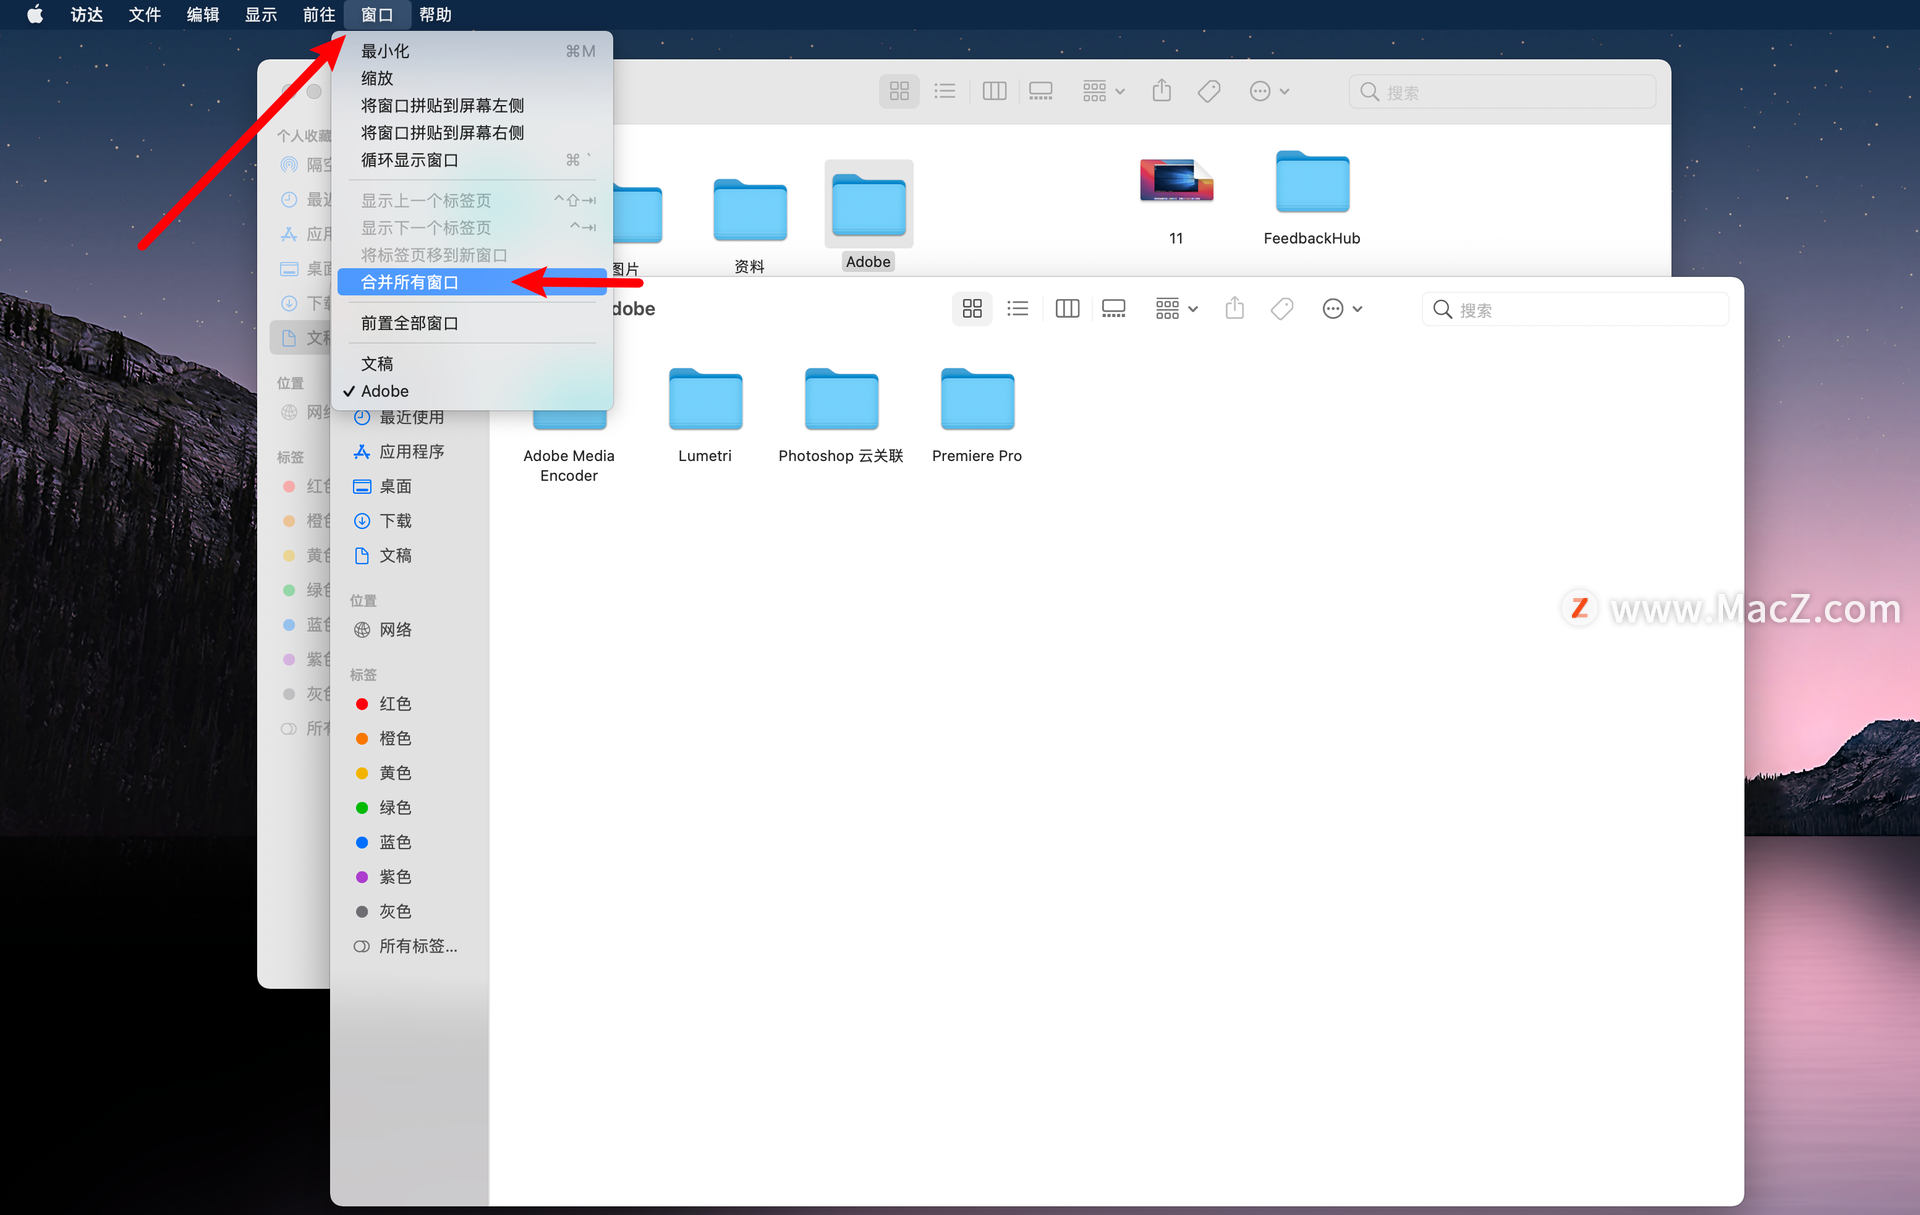The width and height of the screenshot is (1920, 1215).
Task: Click the search field in back window
Action: 1502,92
